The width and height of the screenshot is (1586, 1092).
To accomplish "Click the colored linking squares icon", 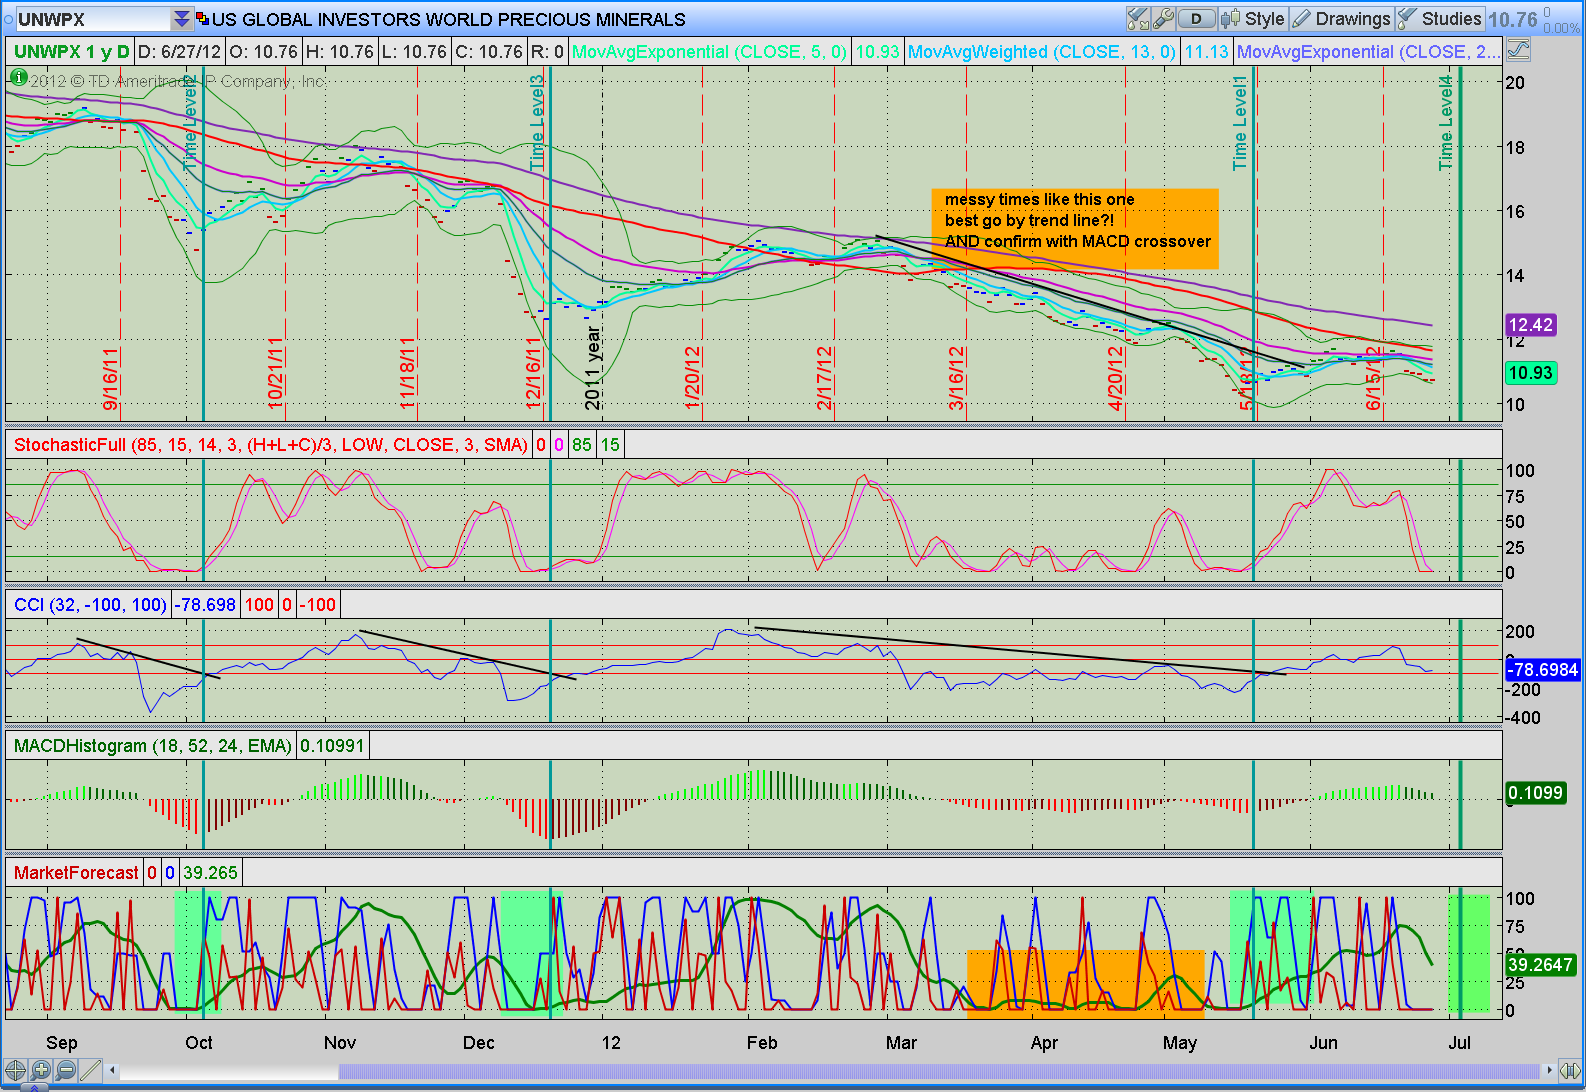I will pyautogui.click(x=203, y=19).
